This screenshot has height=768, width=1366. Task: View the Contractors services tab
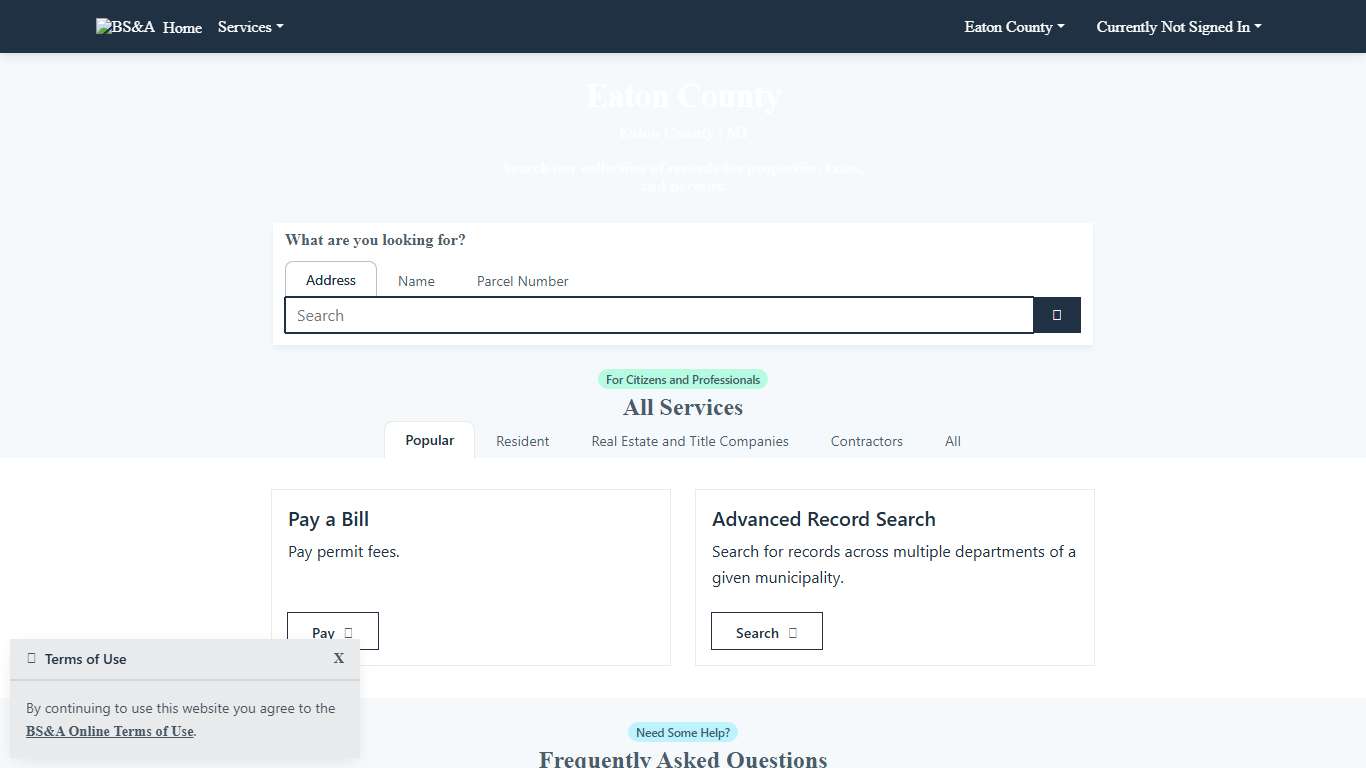tap(866, 441)
